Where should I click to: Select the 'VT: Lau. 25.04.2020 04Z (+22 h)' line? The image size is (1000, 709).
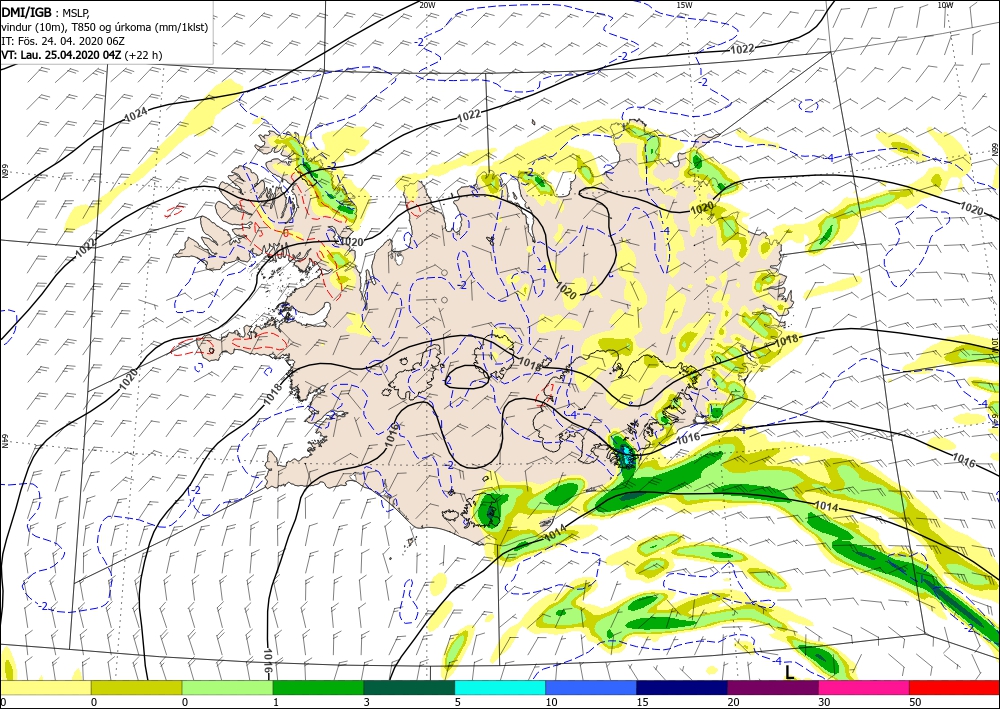pos(82,55)
